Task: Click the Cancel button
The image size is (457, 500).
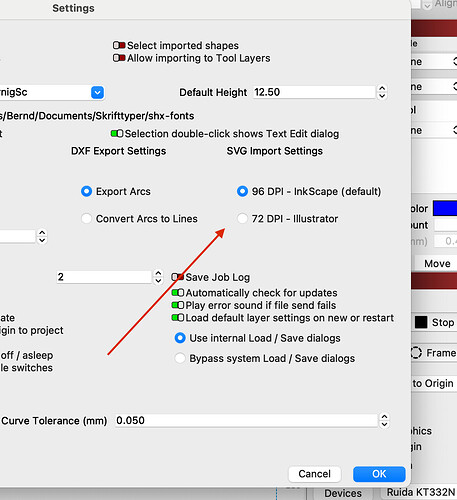Action: 315,474
